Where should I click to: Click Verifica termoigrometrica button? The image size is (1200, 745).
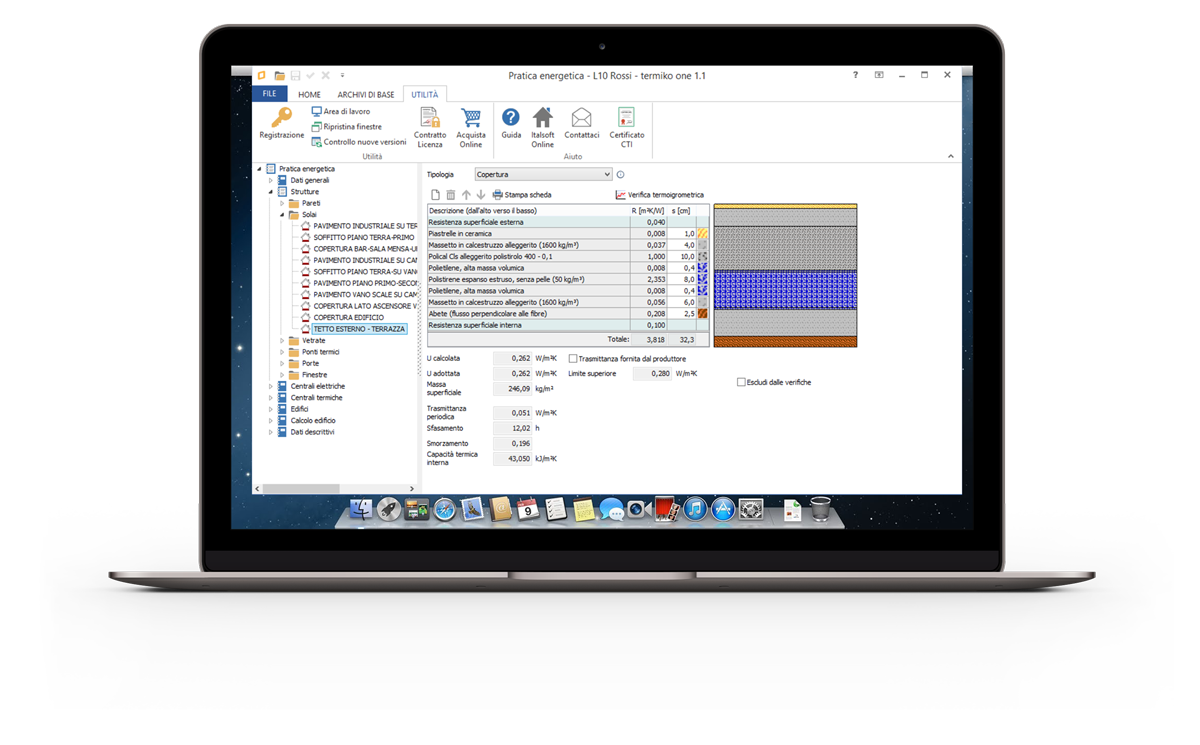click(660, 195)
